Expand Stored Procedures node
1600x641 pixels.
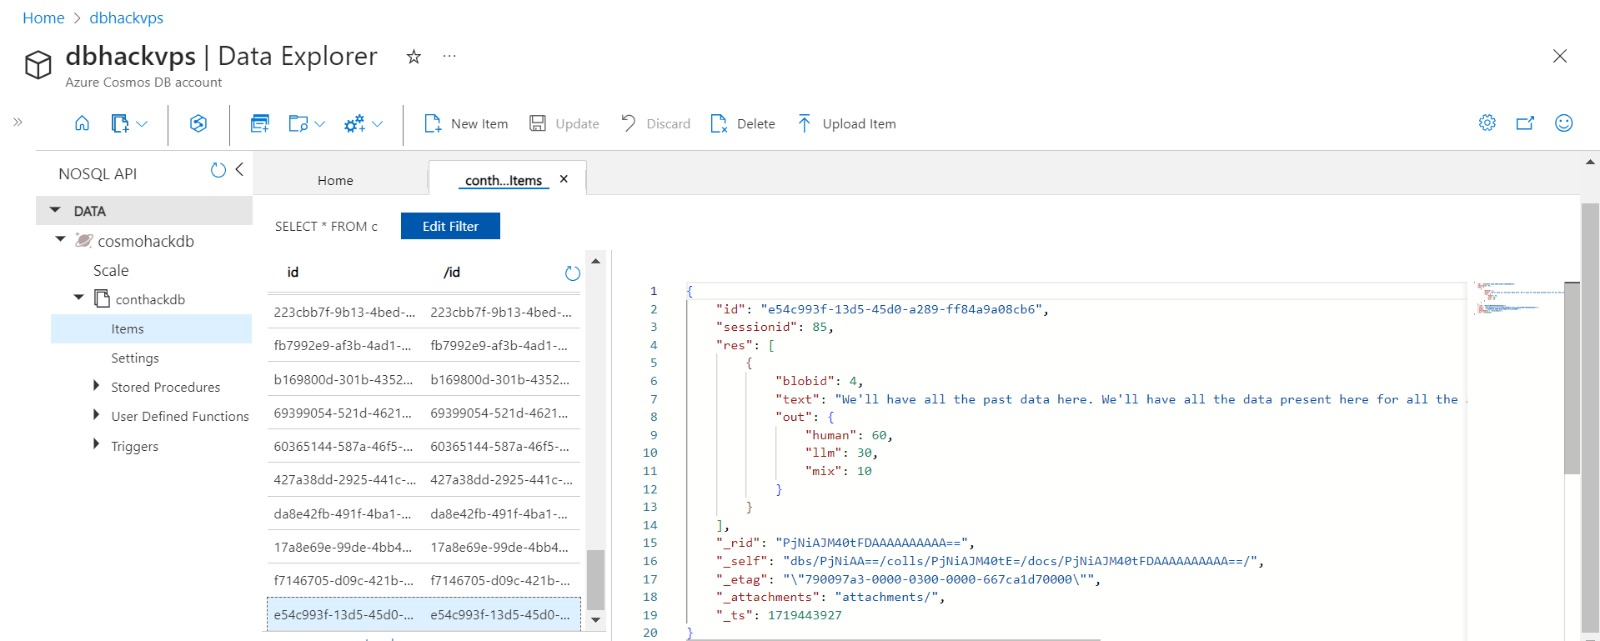[x=96, y=386]
